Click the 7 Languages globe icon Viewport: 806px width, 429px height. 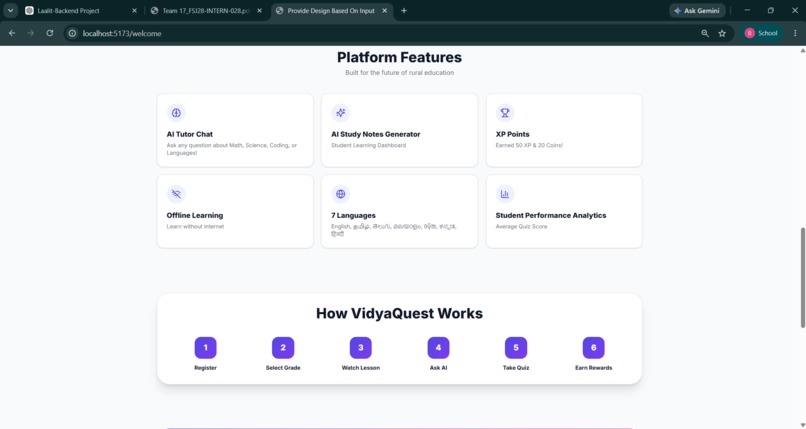pyautogui.click(x=340, y=194)
